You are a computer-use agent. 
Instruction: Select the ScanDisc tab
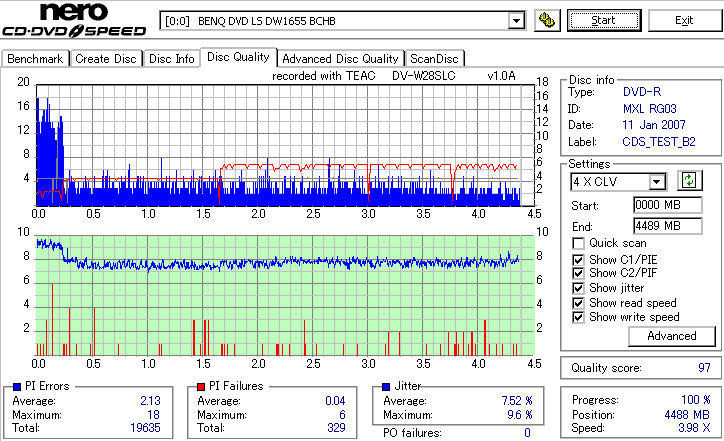(x=434, y=59)
